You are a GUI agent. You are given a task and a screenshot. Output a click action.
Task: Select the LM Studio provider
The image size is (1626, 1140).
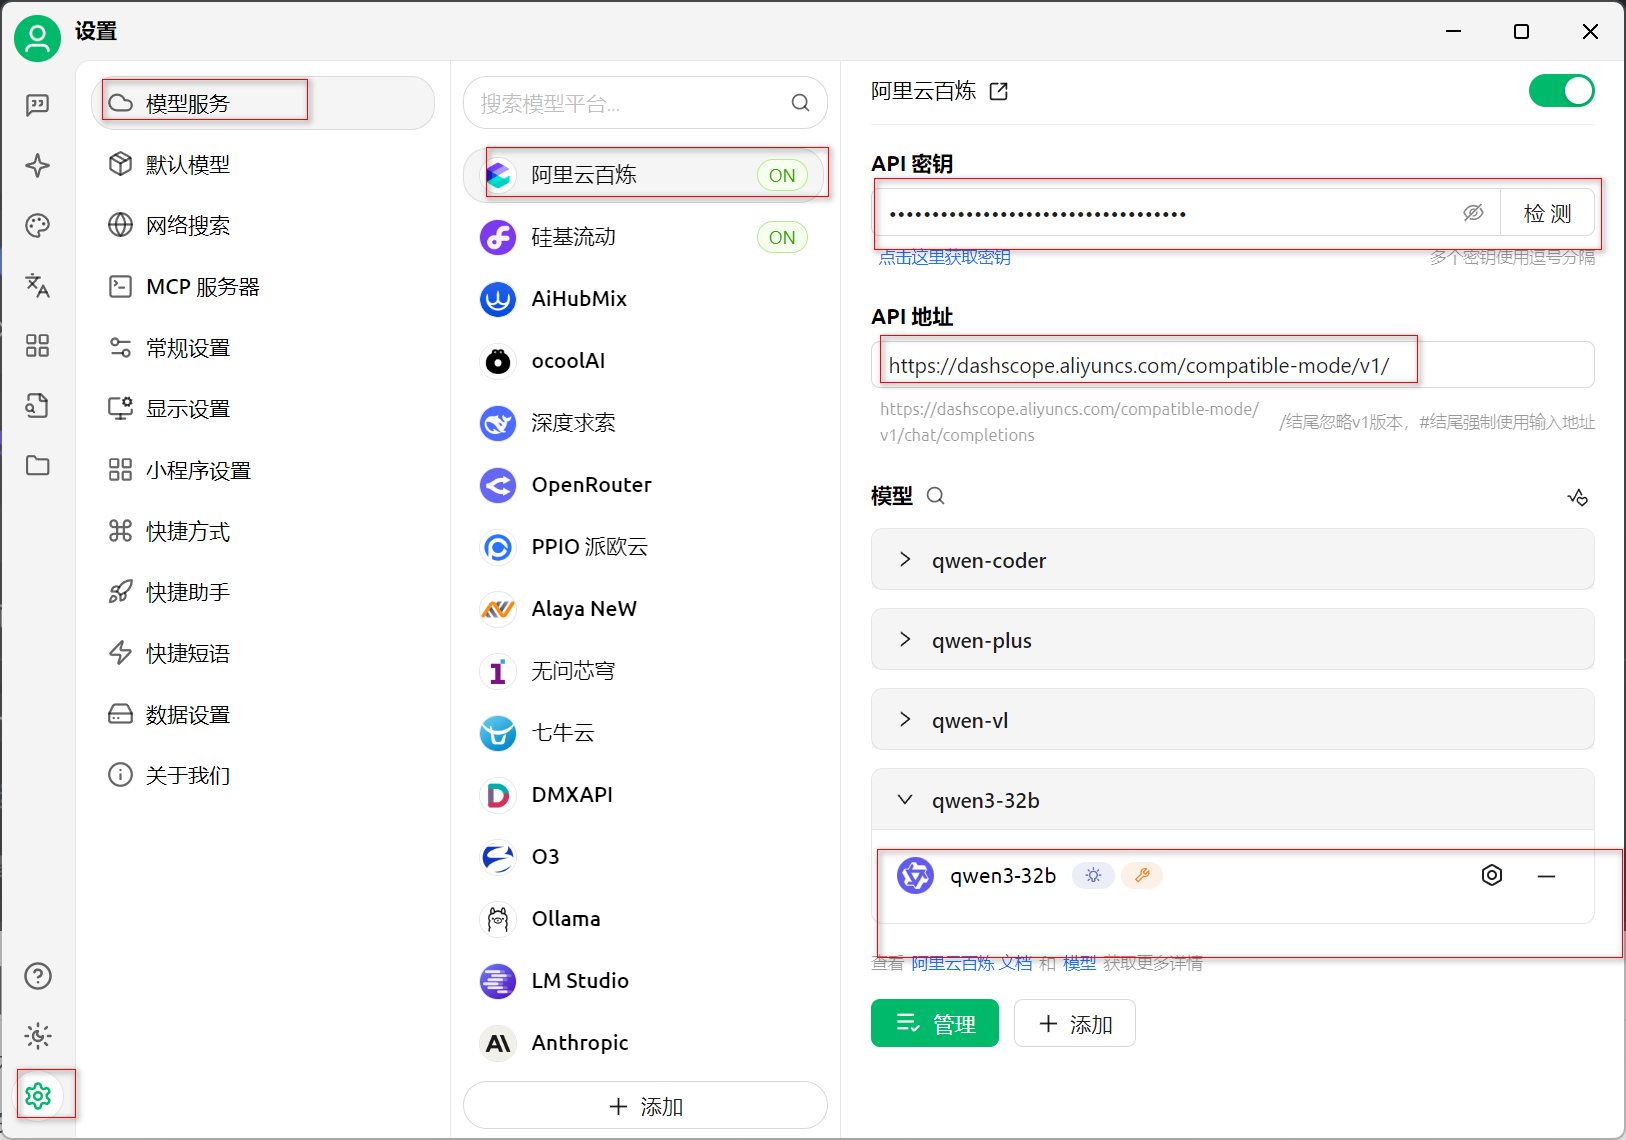(x=645, y=981)
